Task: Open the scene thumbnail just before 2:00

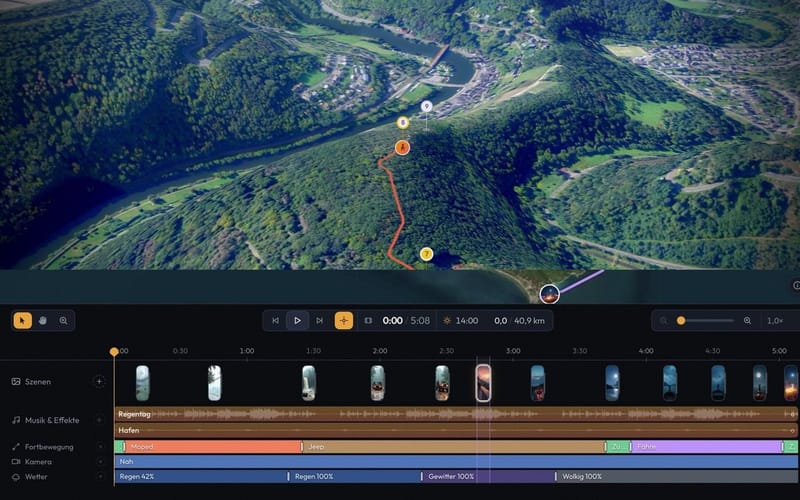Action: pos(378,383)
